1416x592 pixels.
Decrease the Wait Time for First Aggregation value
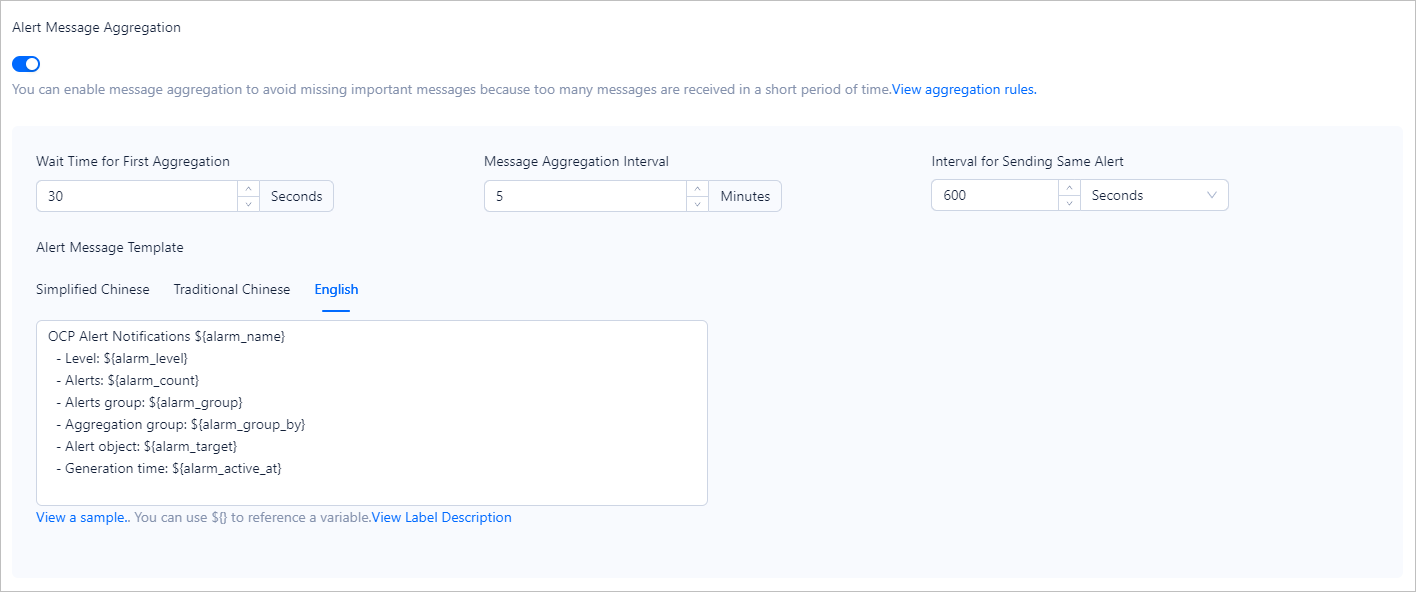pos(249,204)
